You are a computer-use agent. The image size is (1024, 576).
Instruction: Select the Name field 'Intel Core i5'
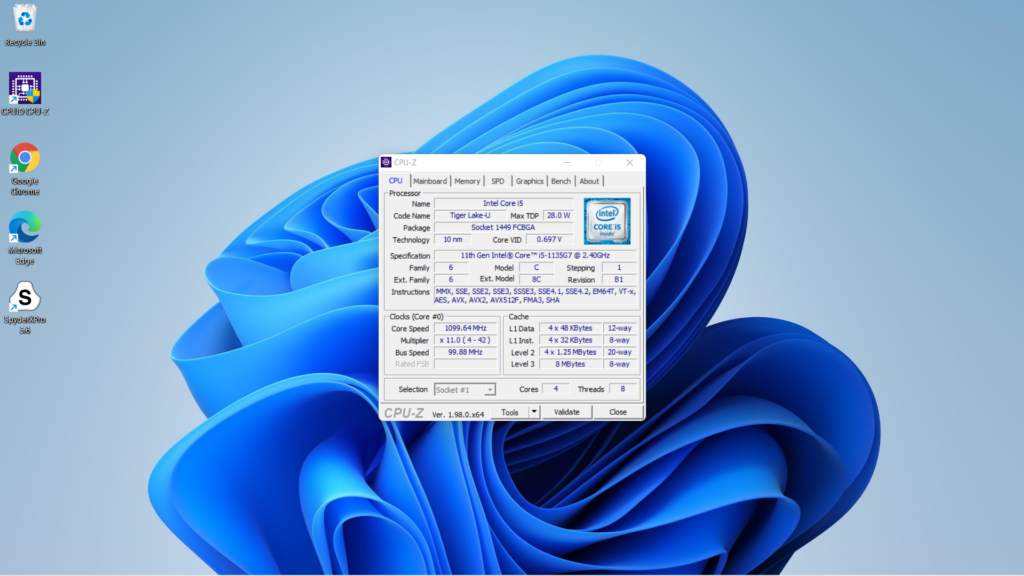[x=503, y=204]
